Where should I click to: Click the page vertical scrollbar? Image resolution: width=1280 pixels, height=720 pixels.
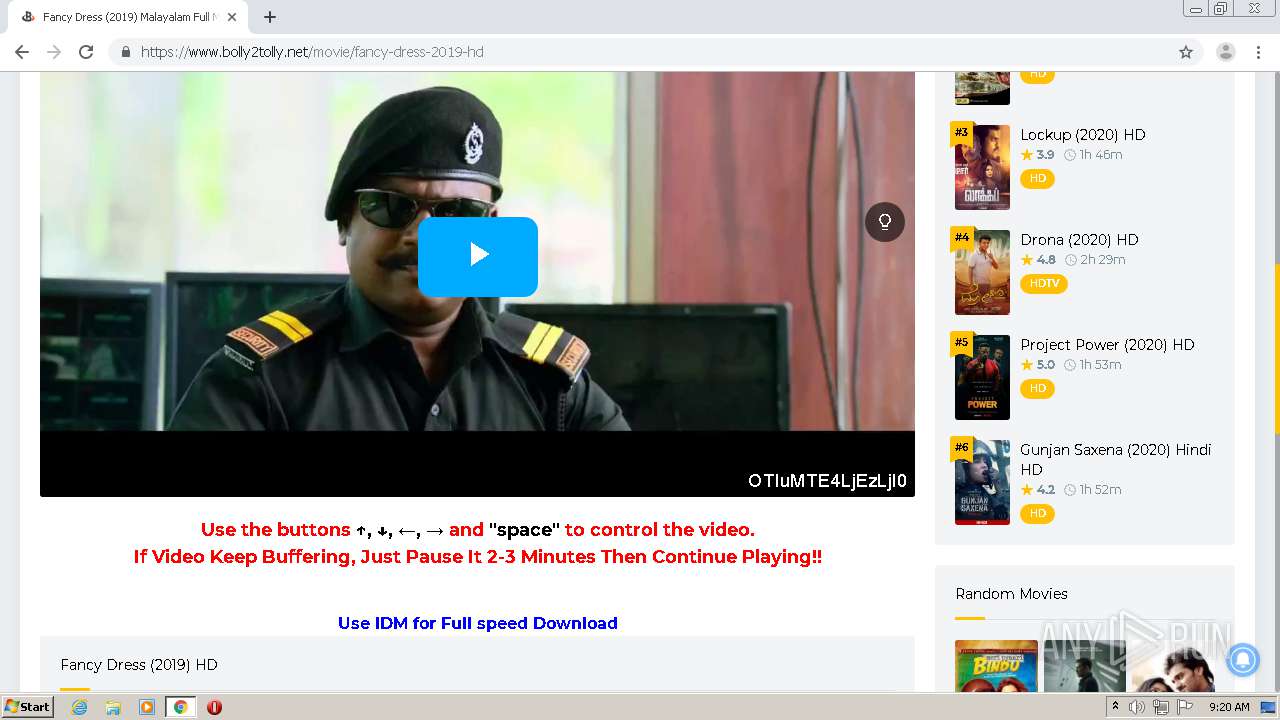pos(1275,350)
